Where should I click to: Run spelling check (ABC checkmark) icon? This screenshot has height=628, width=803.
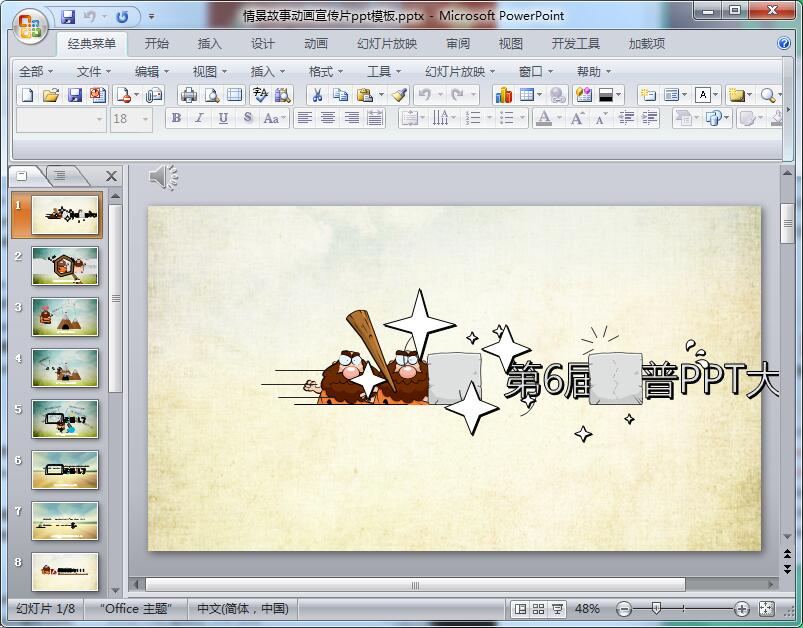(x=260, y=95)
